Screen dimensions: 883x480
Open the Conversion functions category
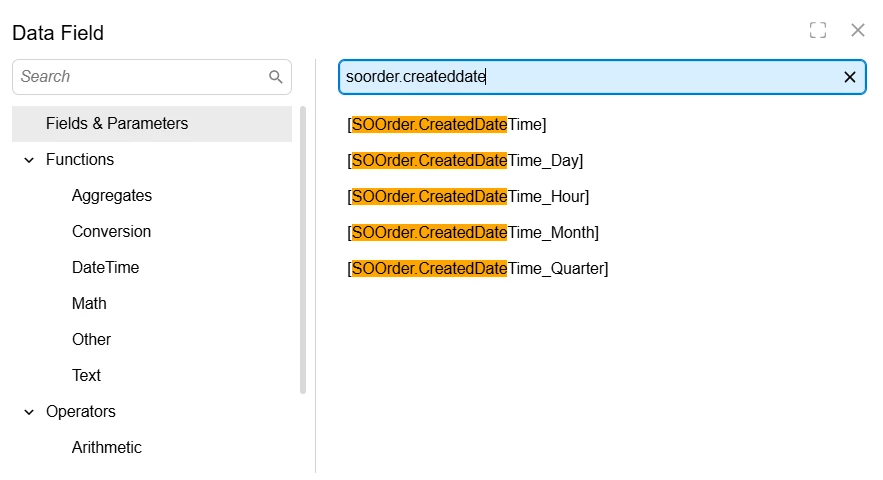[x=112, y=232]
